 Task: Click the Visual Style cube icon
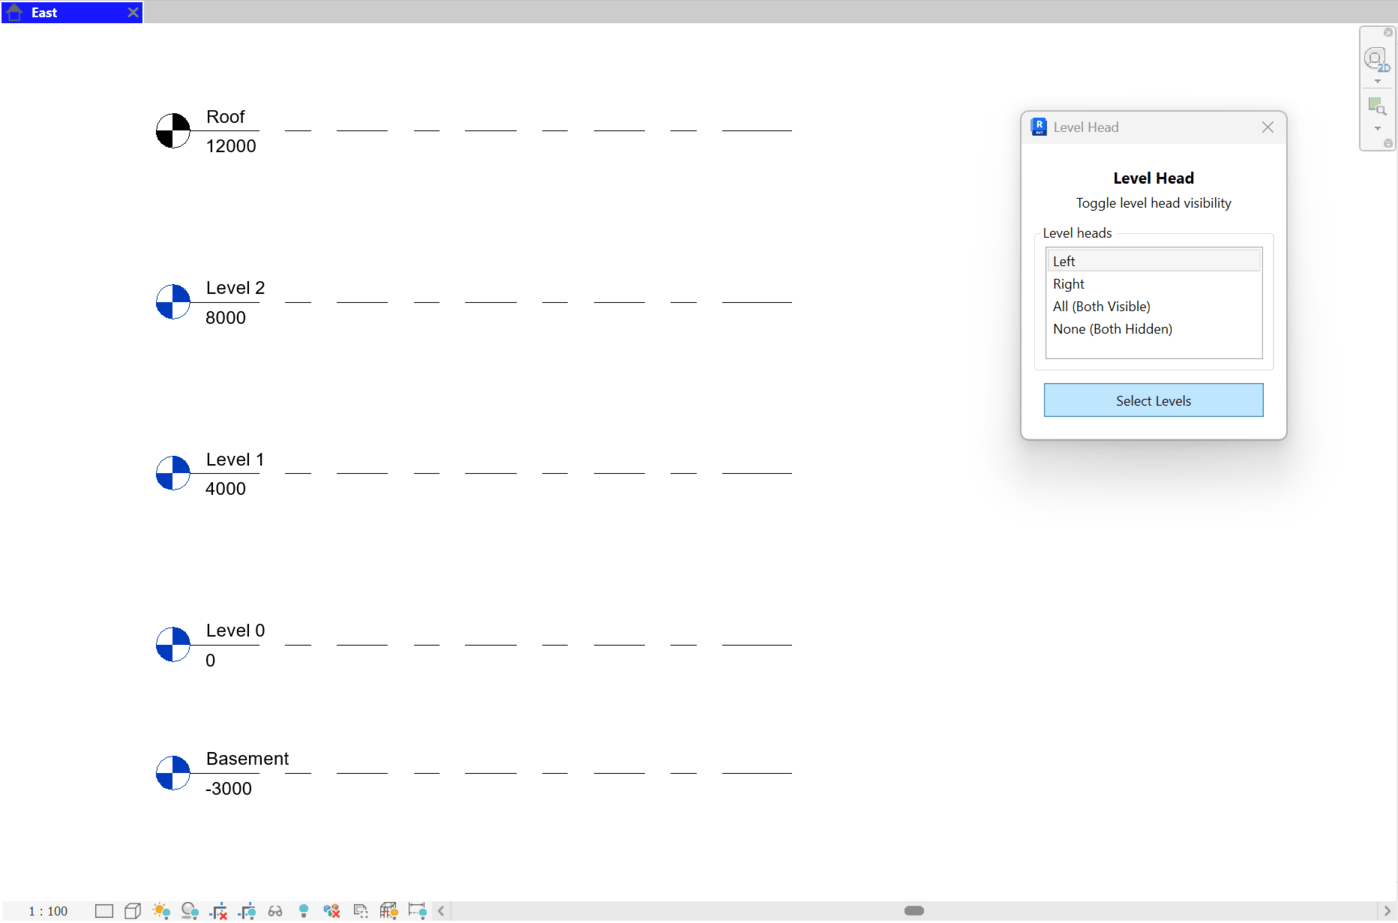tap(132, 911)
